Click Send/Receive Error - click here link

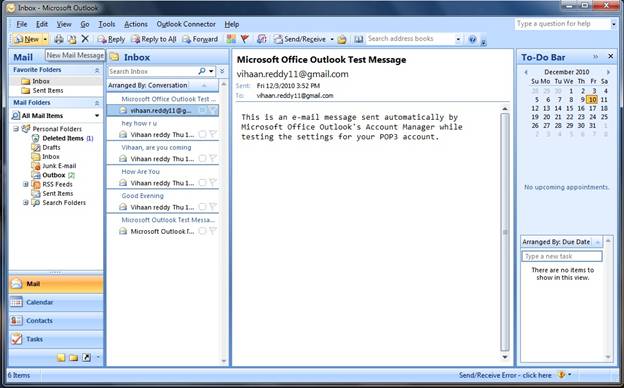[505, 375]
